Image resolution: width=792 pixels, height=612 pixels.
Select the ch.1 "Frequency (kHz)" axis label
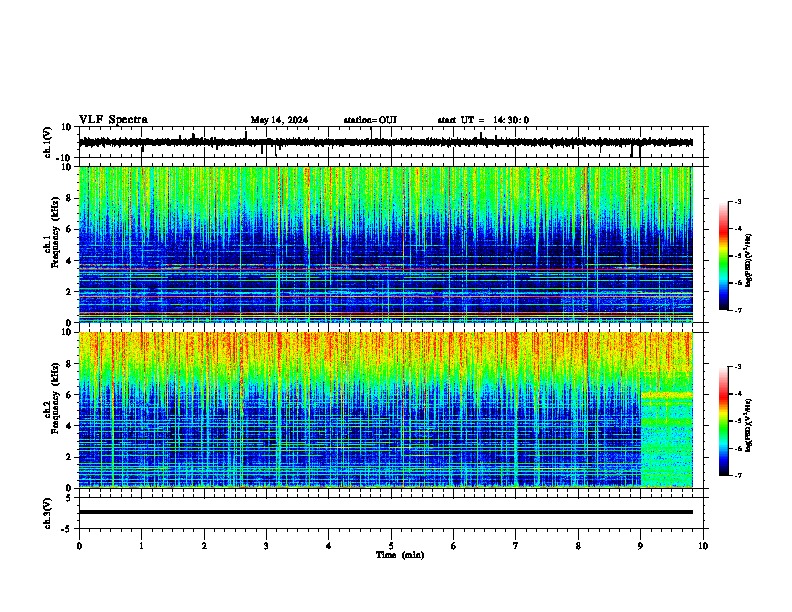pyautogui.click(x=55, y=232)
